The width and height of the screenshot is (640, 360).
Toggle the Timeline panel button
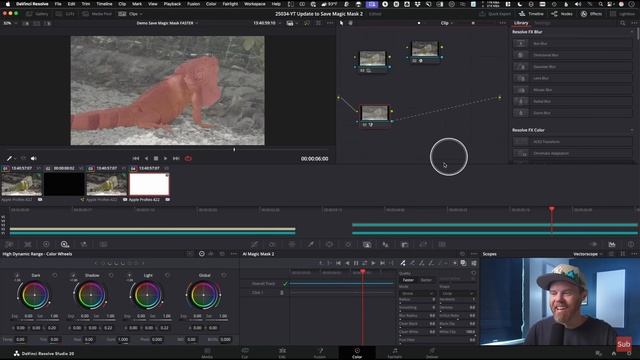tap(531, 14)
